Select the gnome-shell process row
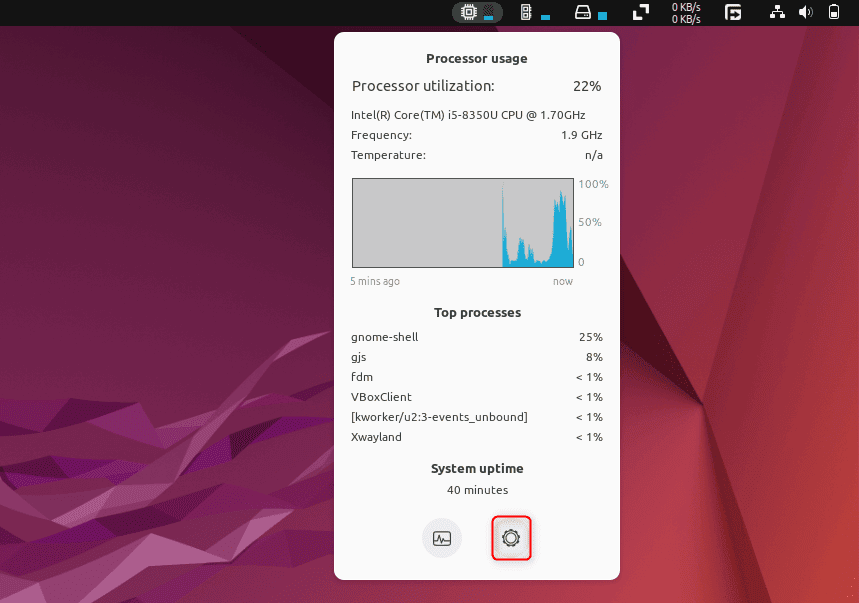Viewport: 859px width, 603px height. coord(477,337)
